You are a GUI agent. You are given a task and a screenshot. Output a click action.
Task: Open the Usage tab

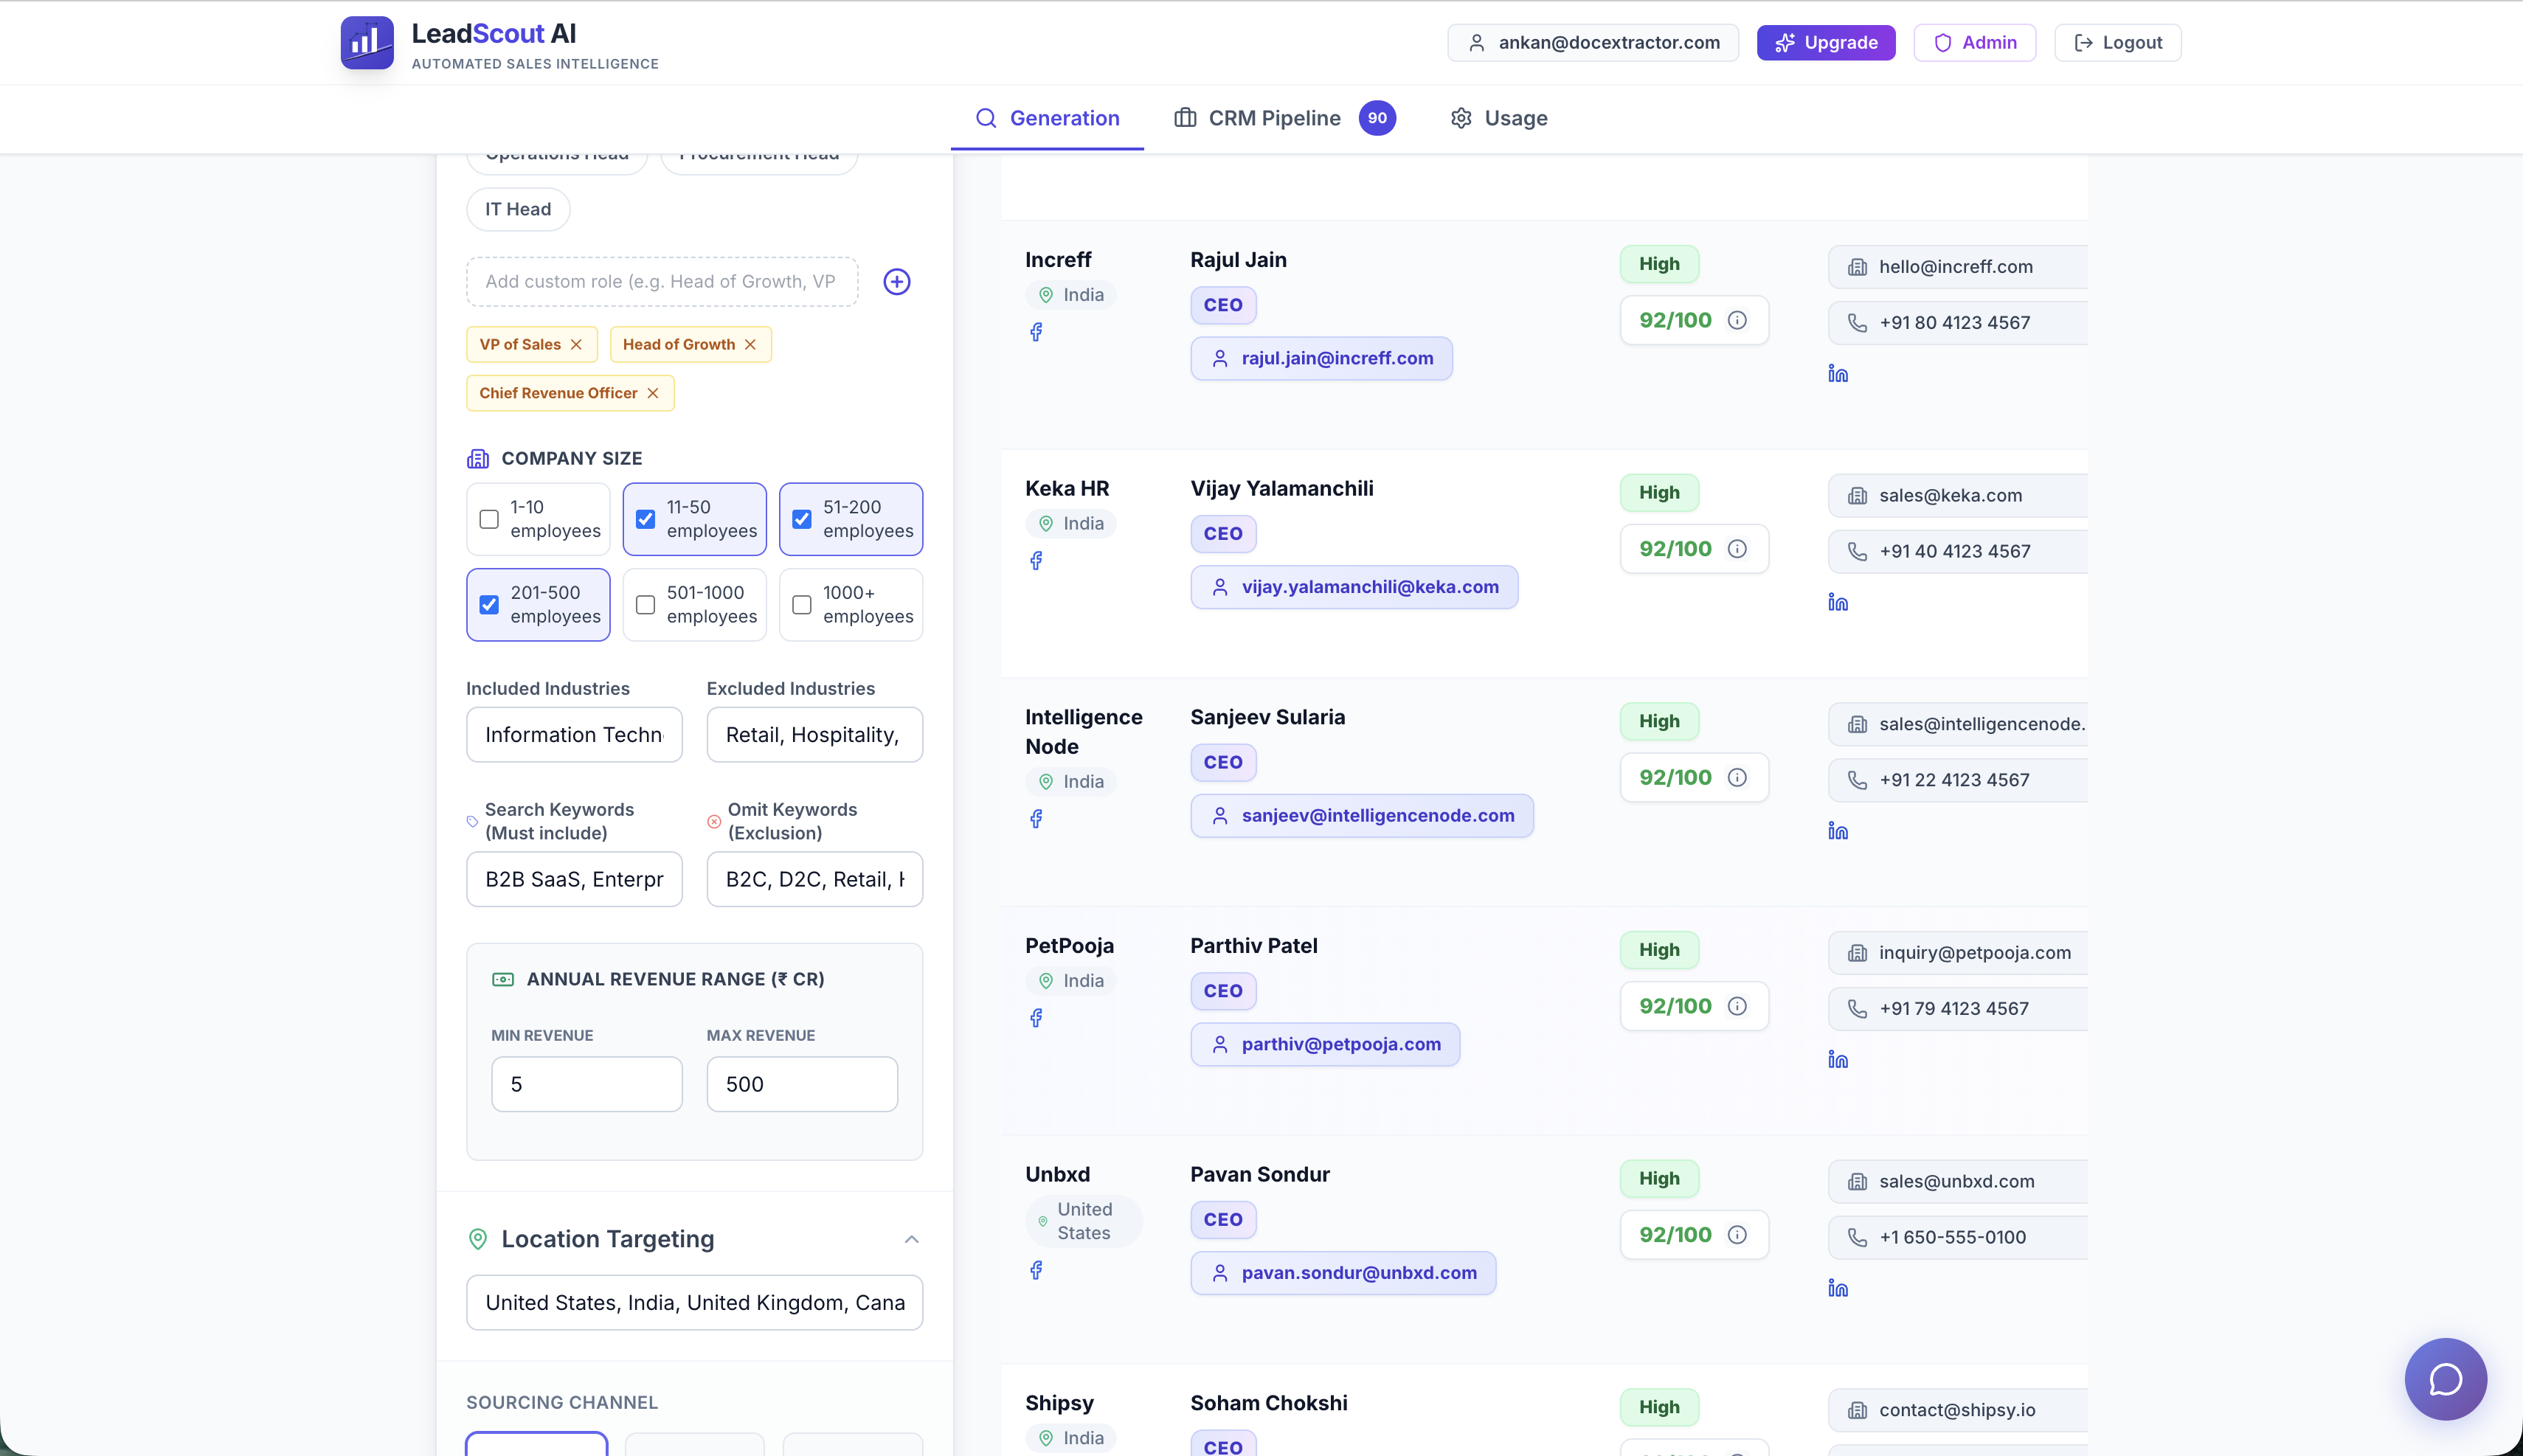pos(1497,118)
